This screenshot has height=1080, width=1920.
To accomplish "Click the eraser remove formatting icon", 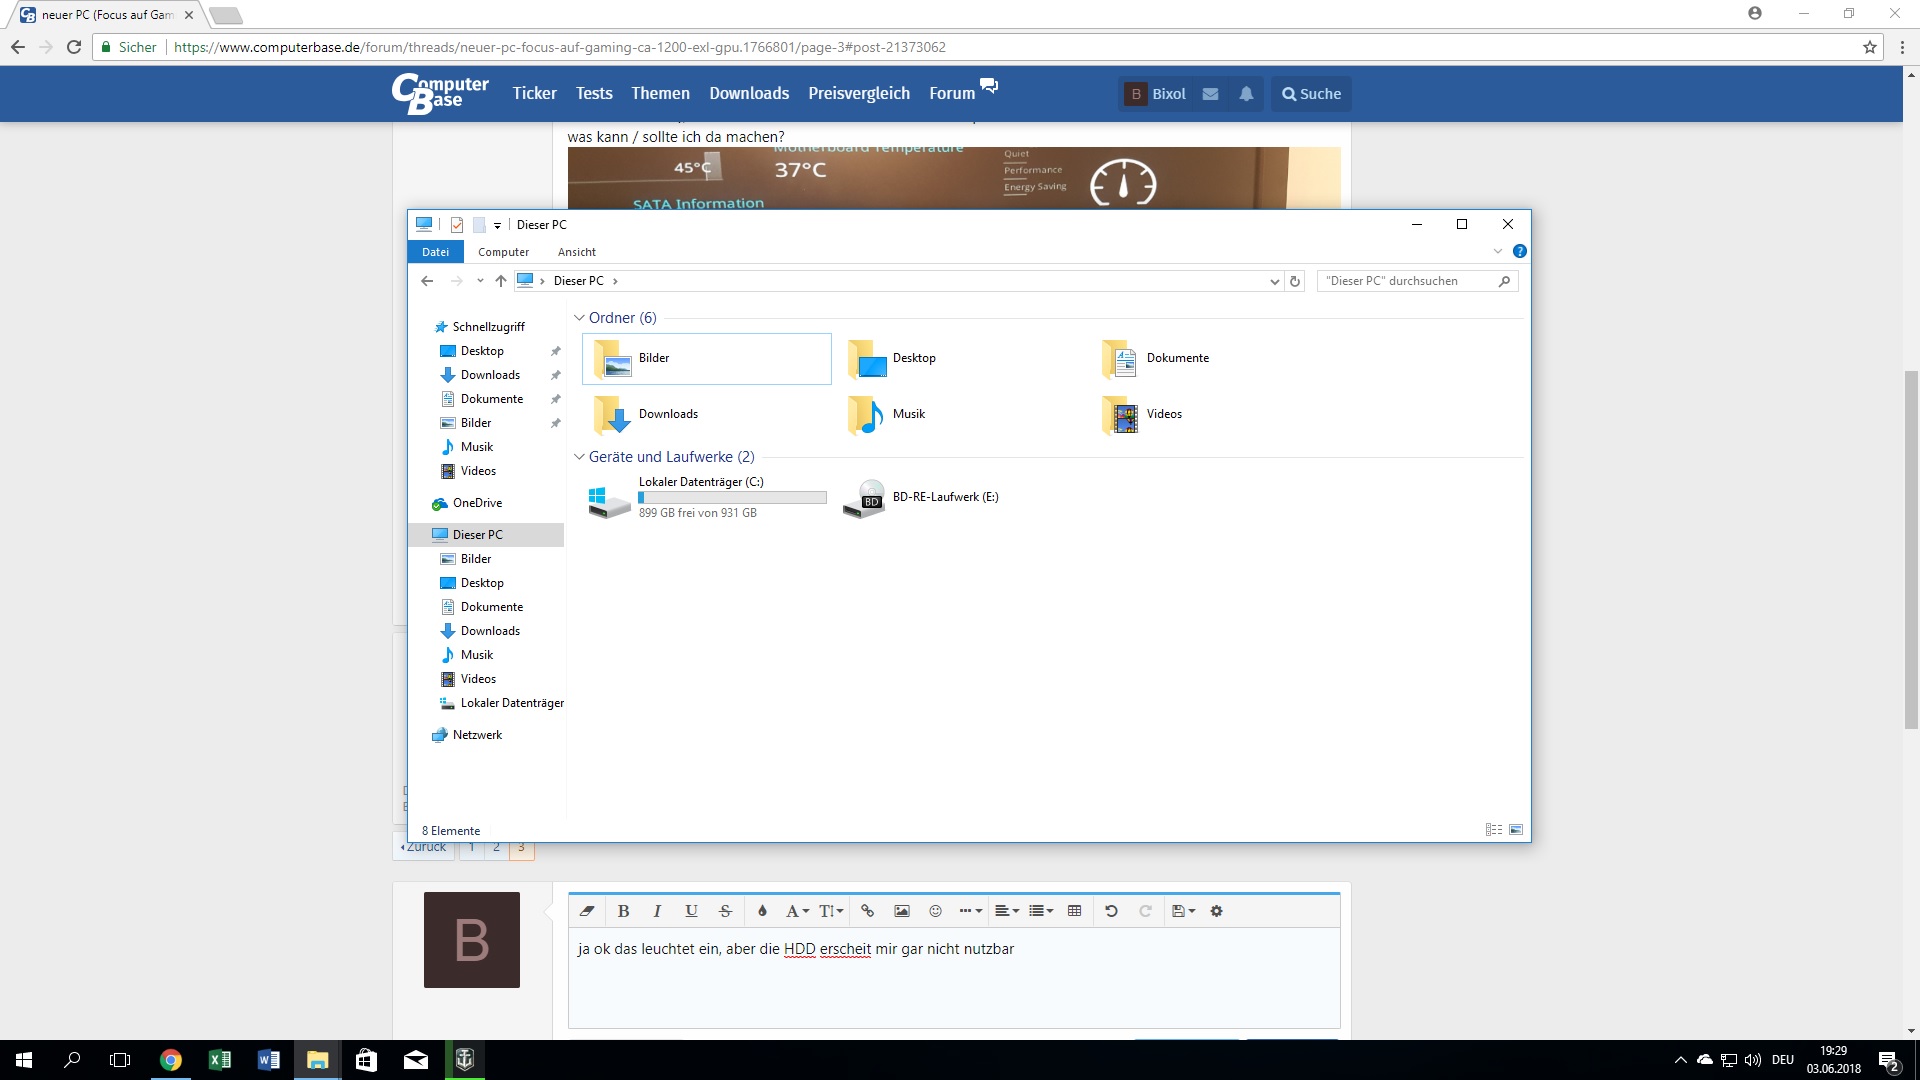I will coord(587,911).
